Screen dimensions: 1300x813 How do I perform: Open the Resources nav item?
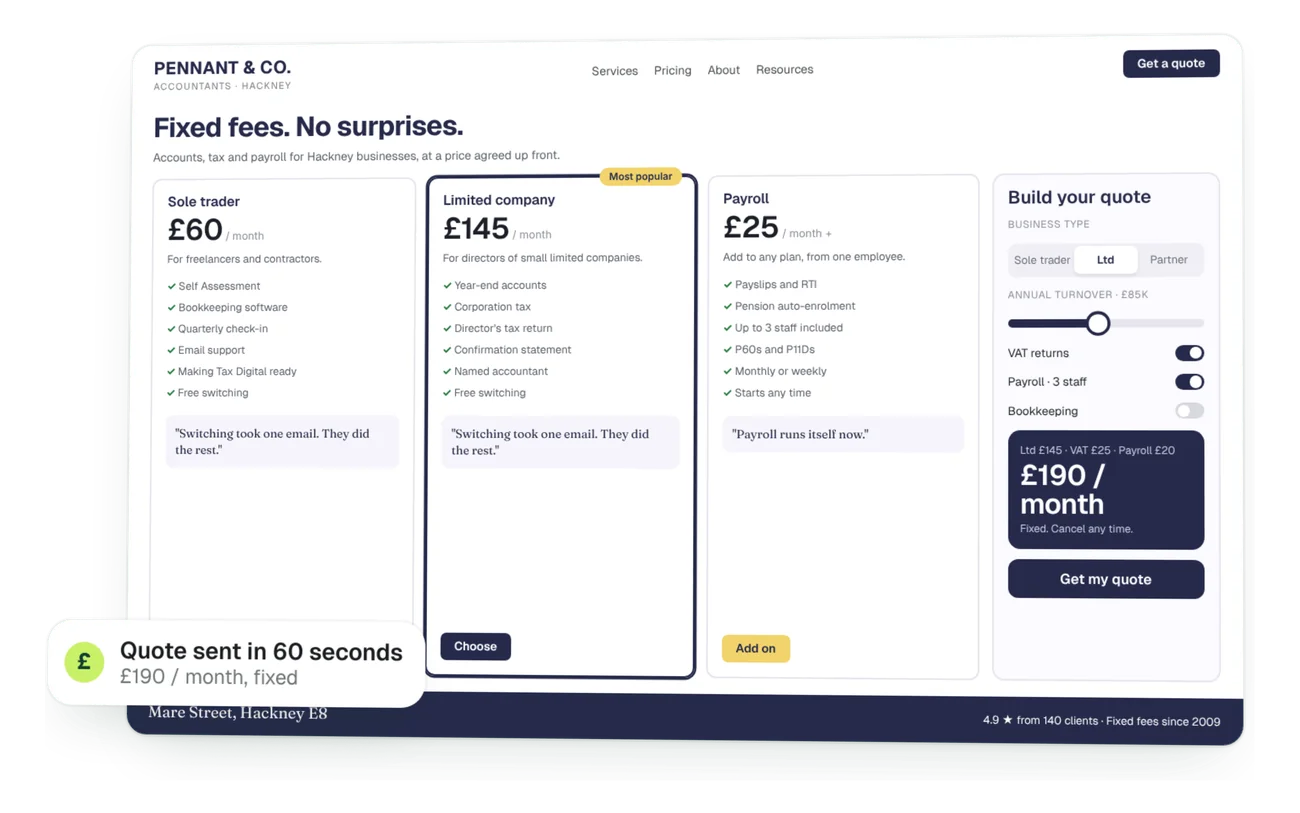(784, 70)
